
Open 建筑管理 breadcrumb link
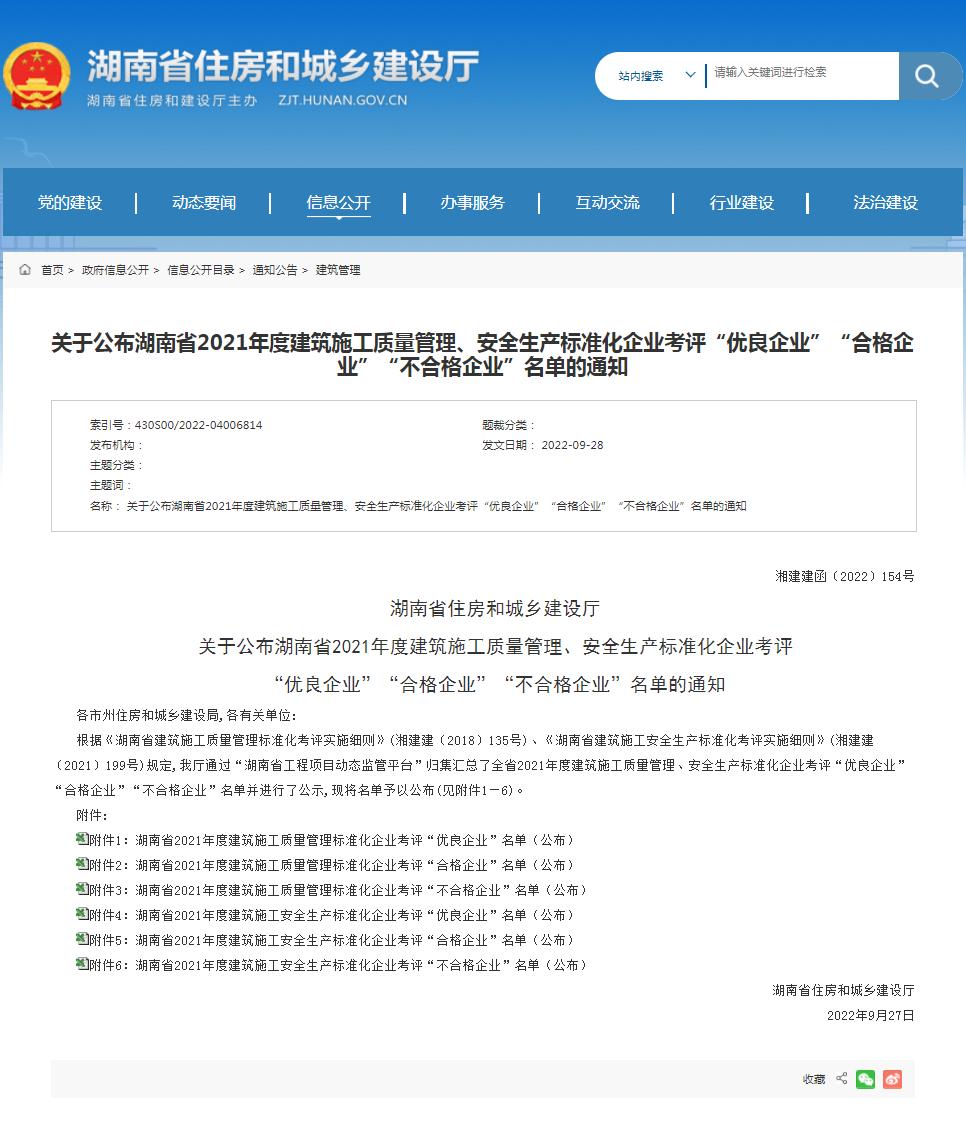(338, 270)
